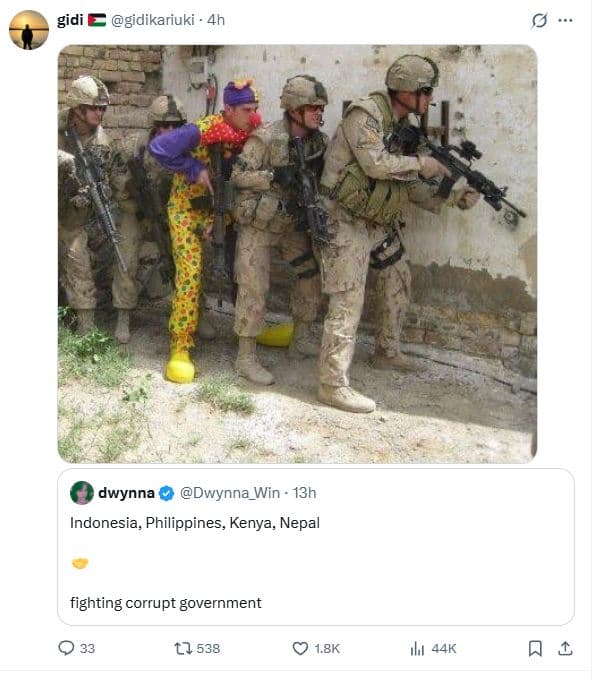The height and width of the screenshot is (679, 600).
Task: Click the 1.8K likes count
Action: (x=327, y=649)
